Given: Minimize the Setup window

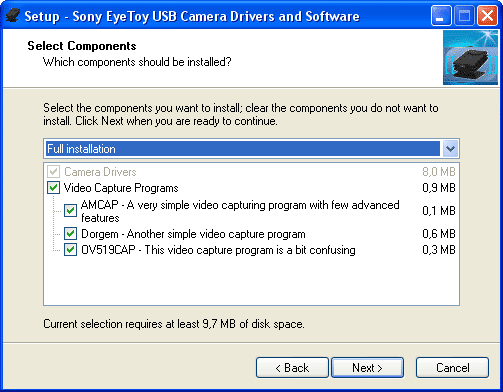Looking at the screenshot, I should point(441,16).
